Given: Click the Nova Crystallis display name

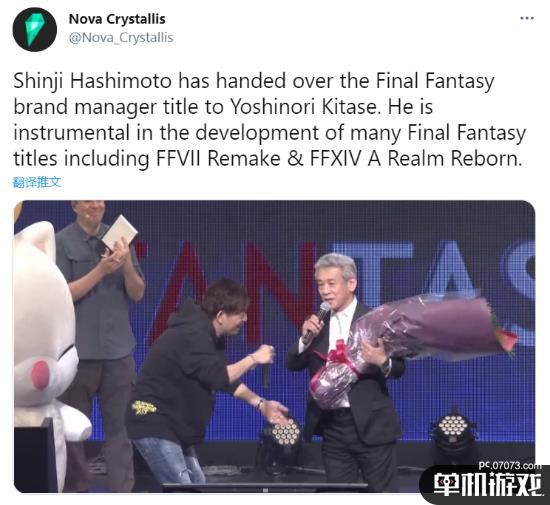Looking at the screenshot, I should (x=117, y=19).
